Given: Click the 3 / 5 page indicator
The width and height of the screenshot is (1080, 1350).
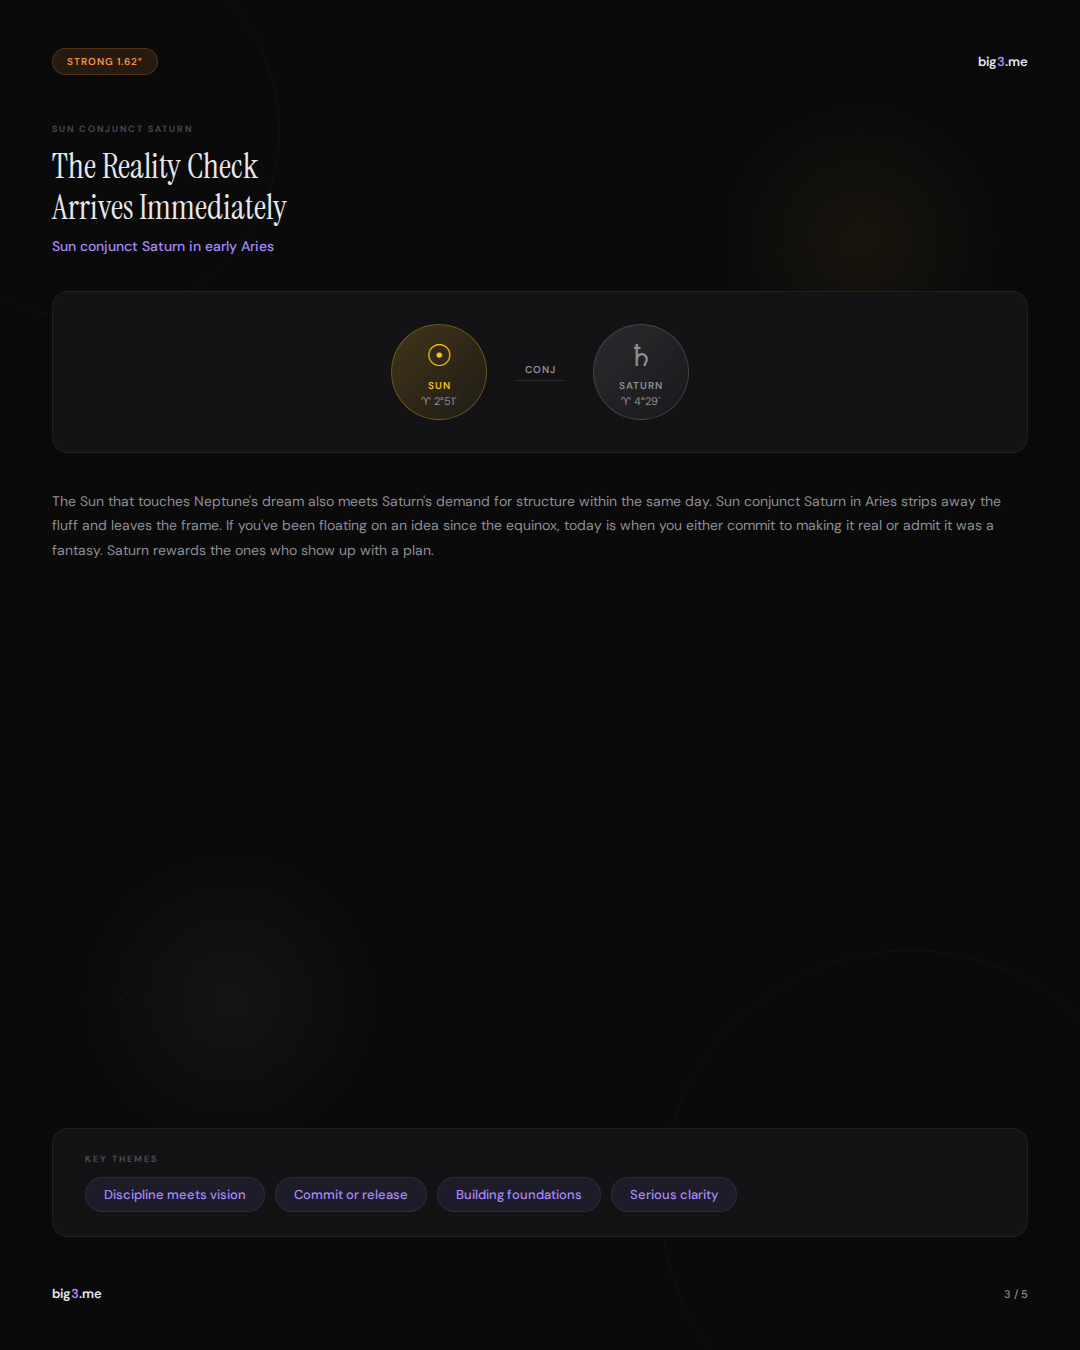Looking at the screenshot, I should [x=1015, y=1294].
